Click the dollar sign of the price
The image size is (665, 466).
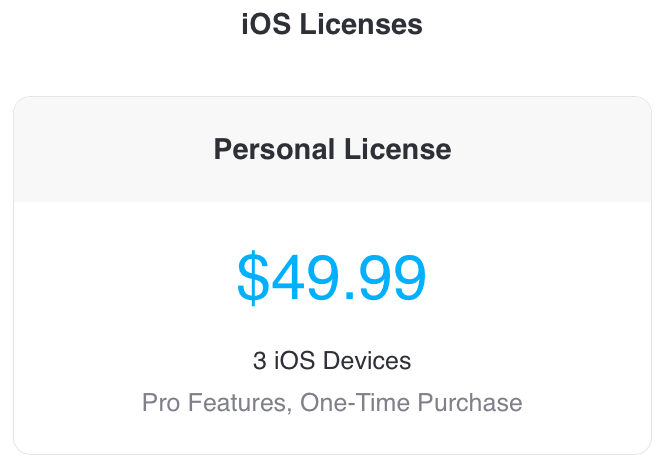pyautogui.click(x=253, y=277)
